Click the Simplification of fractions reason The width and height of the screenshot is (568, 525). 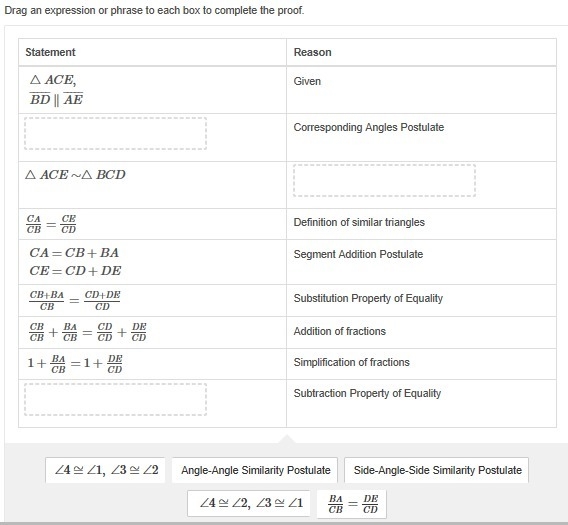(x=352, y=362)
